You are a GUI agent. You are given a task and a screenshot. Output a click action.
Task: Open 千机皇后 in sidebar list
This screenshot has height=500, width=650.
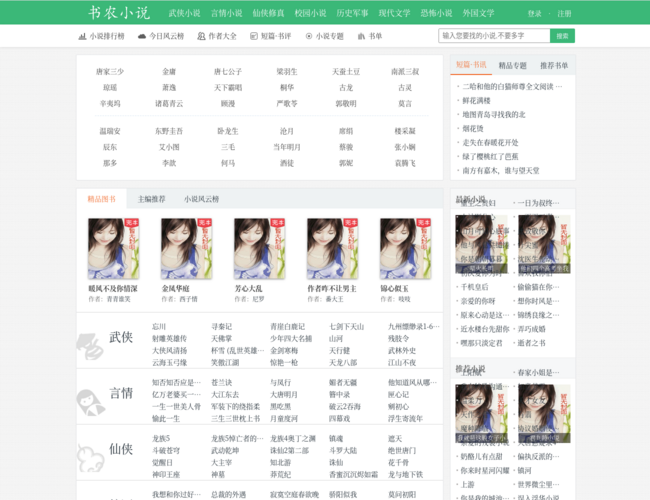coord(475,287)
